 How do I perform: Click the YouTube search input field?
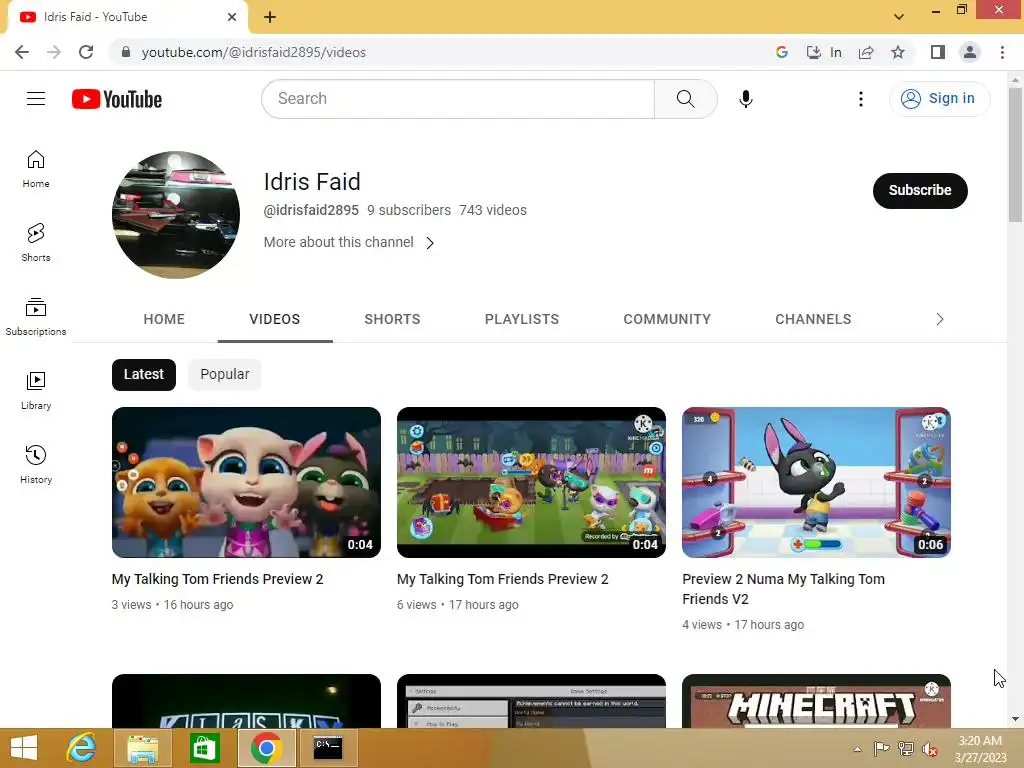(458, 99)
